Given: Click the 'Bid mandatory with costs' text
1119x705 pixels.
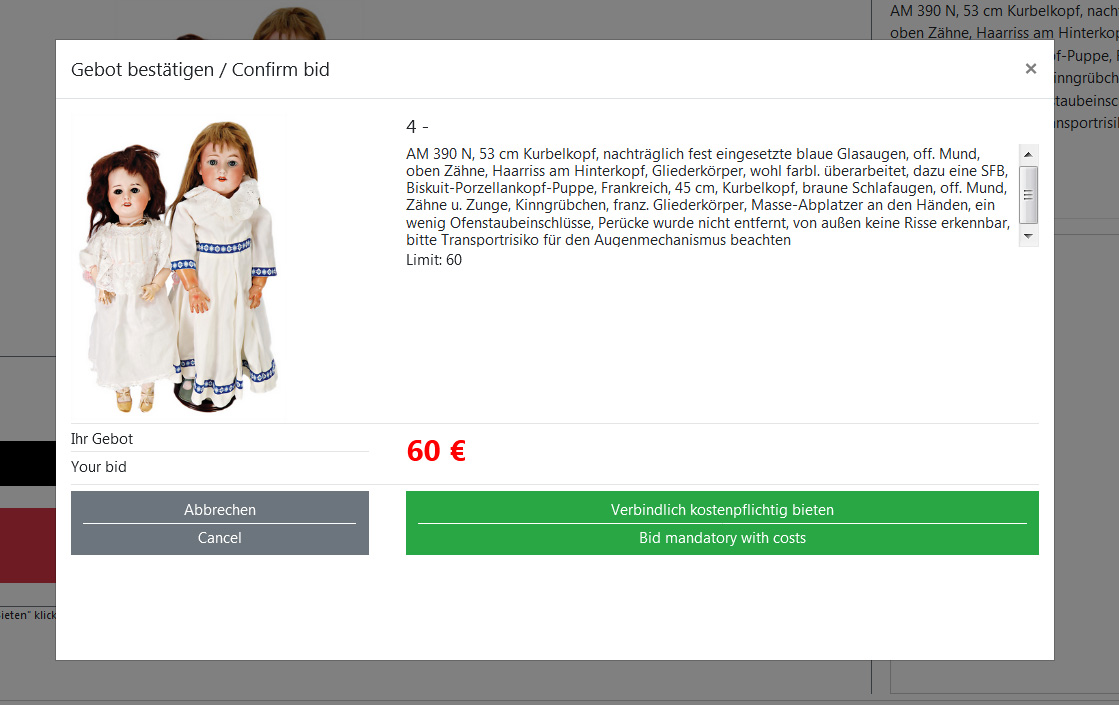Looking at the screenshot, I should tap(722, 538).
